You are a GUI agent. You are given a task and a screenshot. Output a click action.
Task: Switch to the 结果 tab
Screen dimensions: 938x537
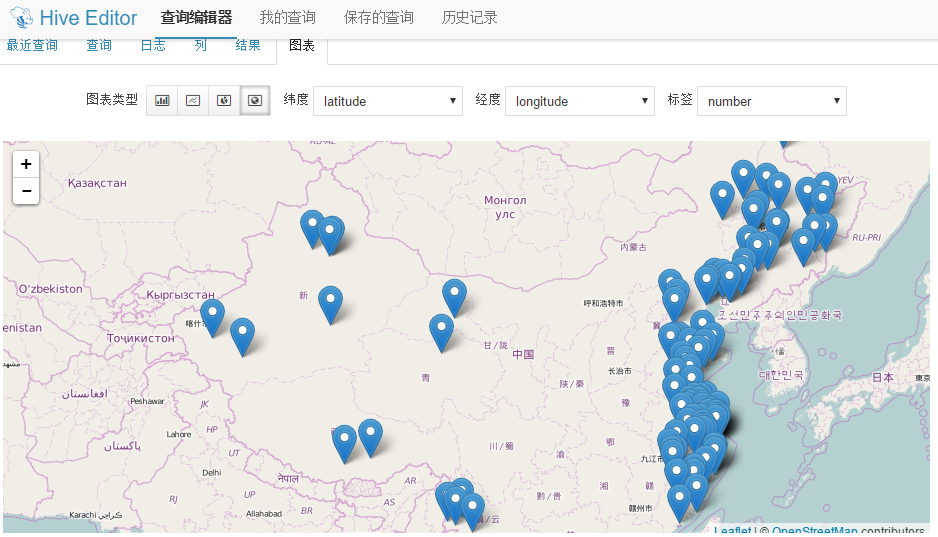[248, 45]
